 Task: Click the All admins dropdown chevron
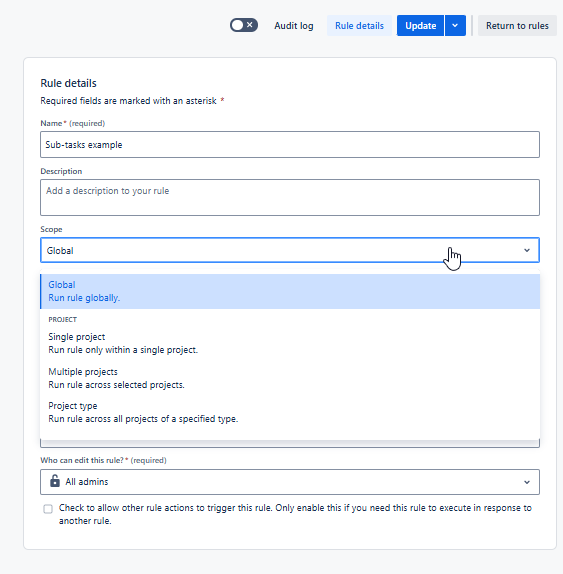tap(526, 482)
